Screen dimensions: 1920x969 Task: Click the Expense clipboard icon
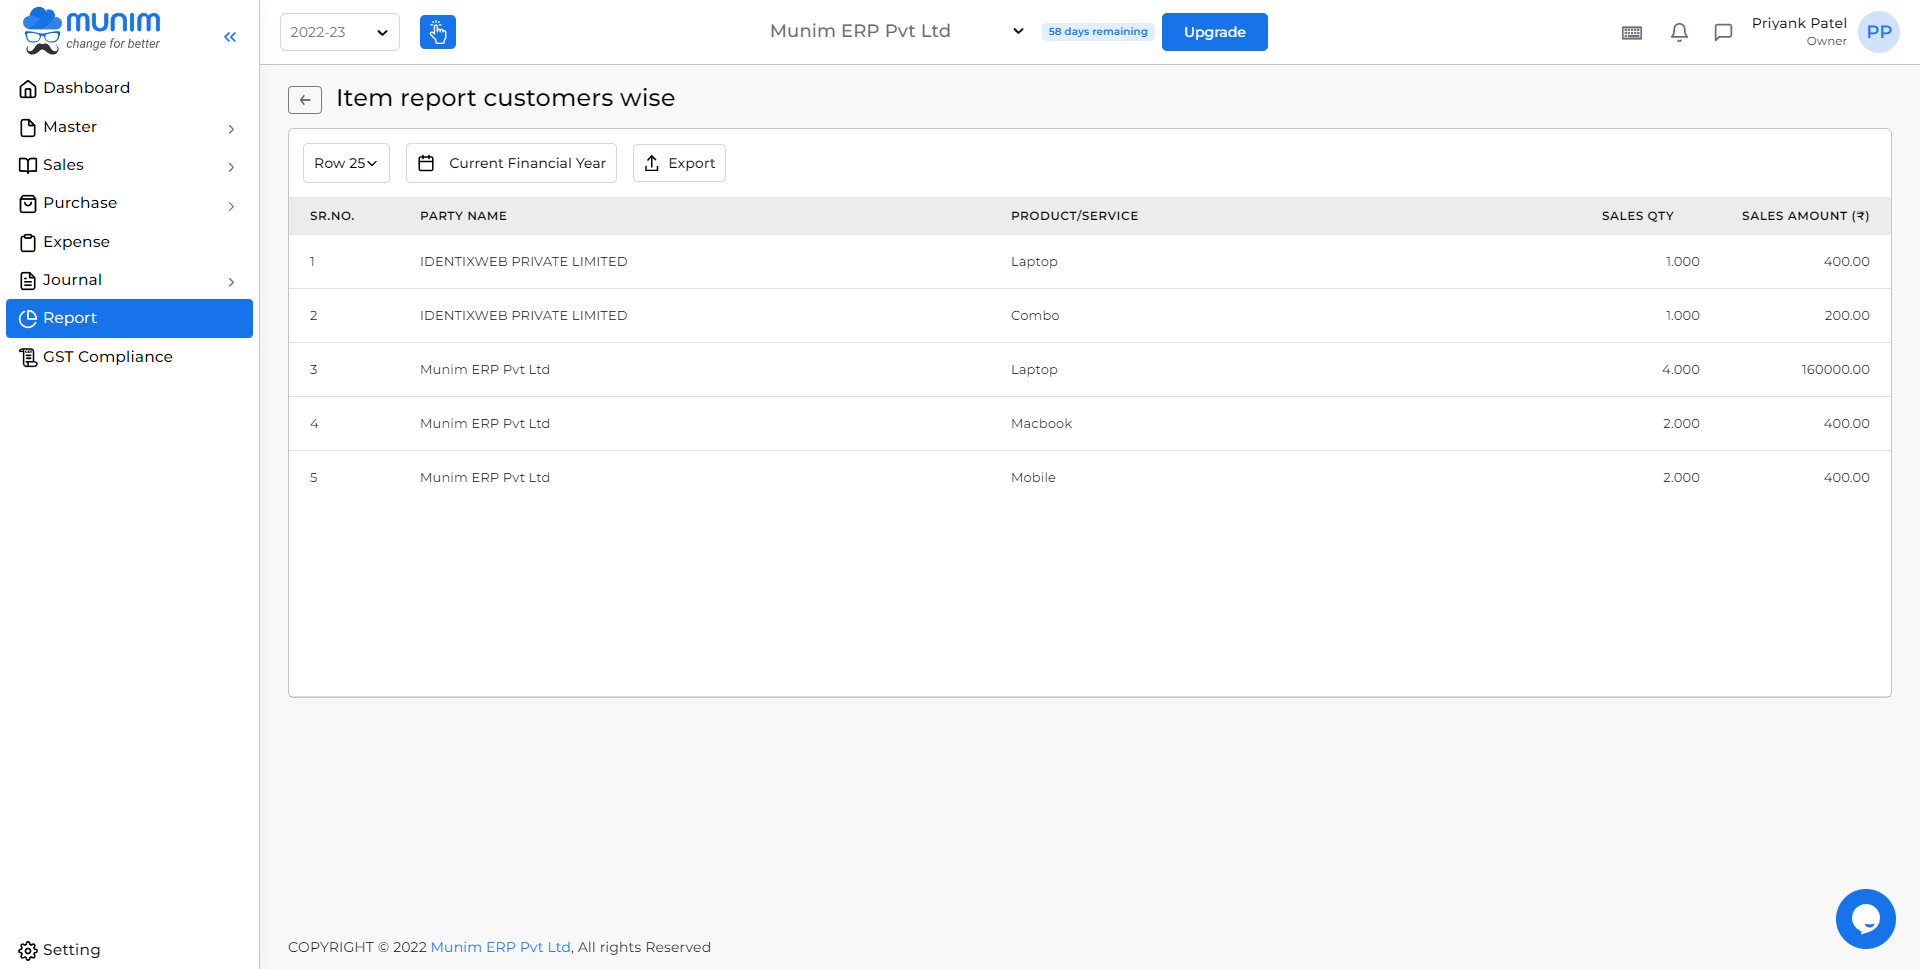click(28, 243)
